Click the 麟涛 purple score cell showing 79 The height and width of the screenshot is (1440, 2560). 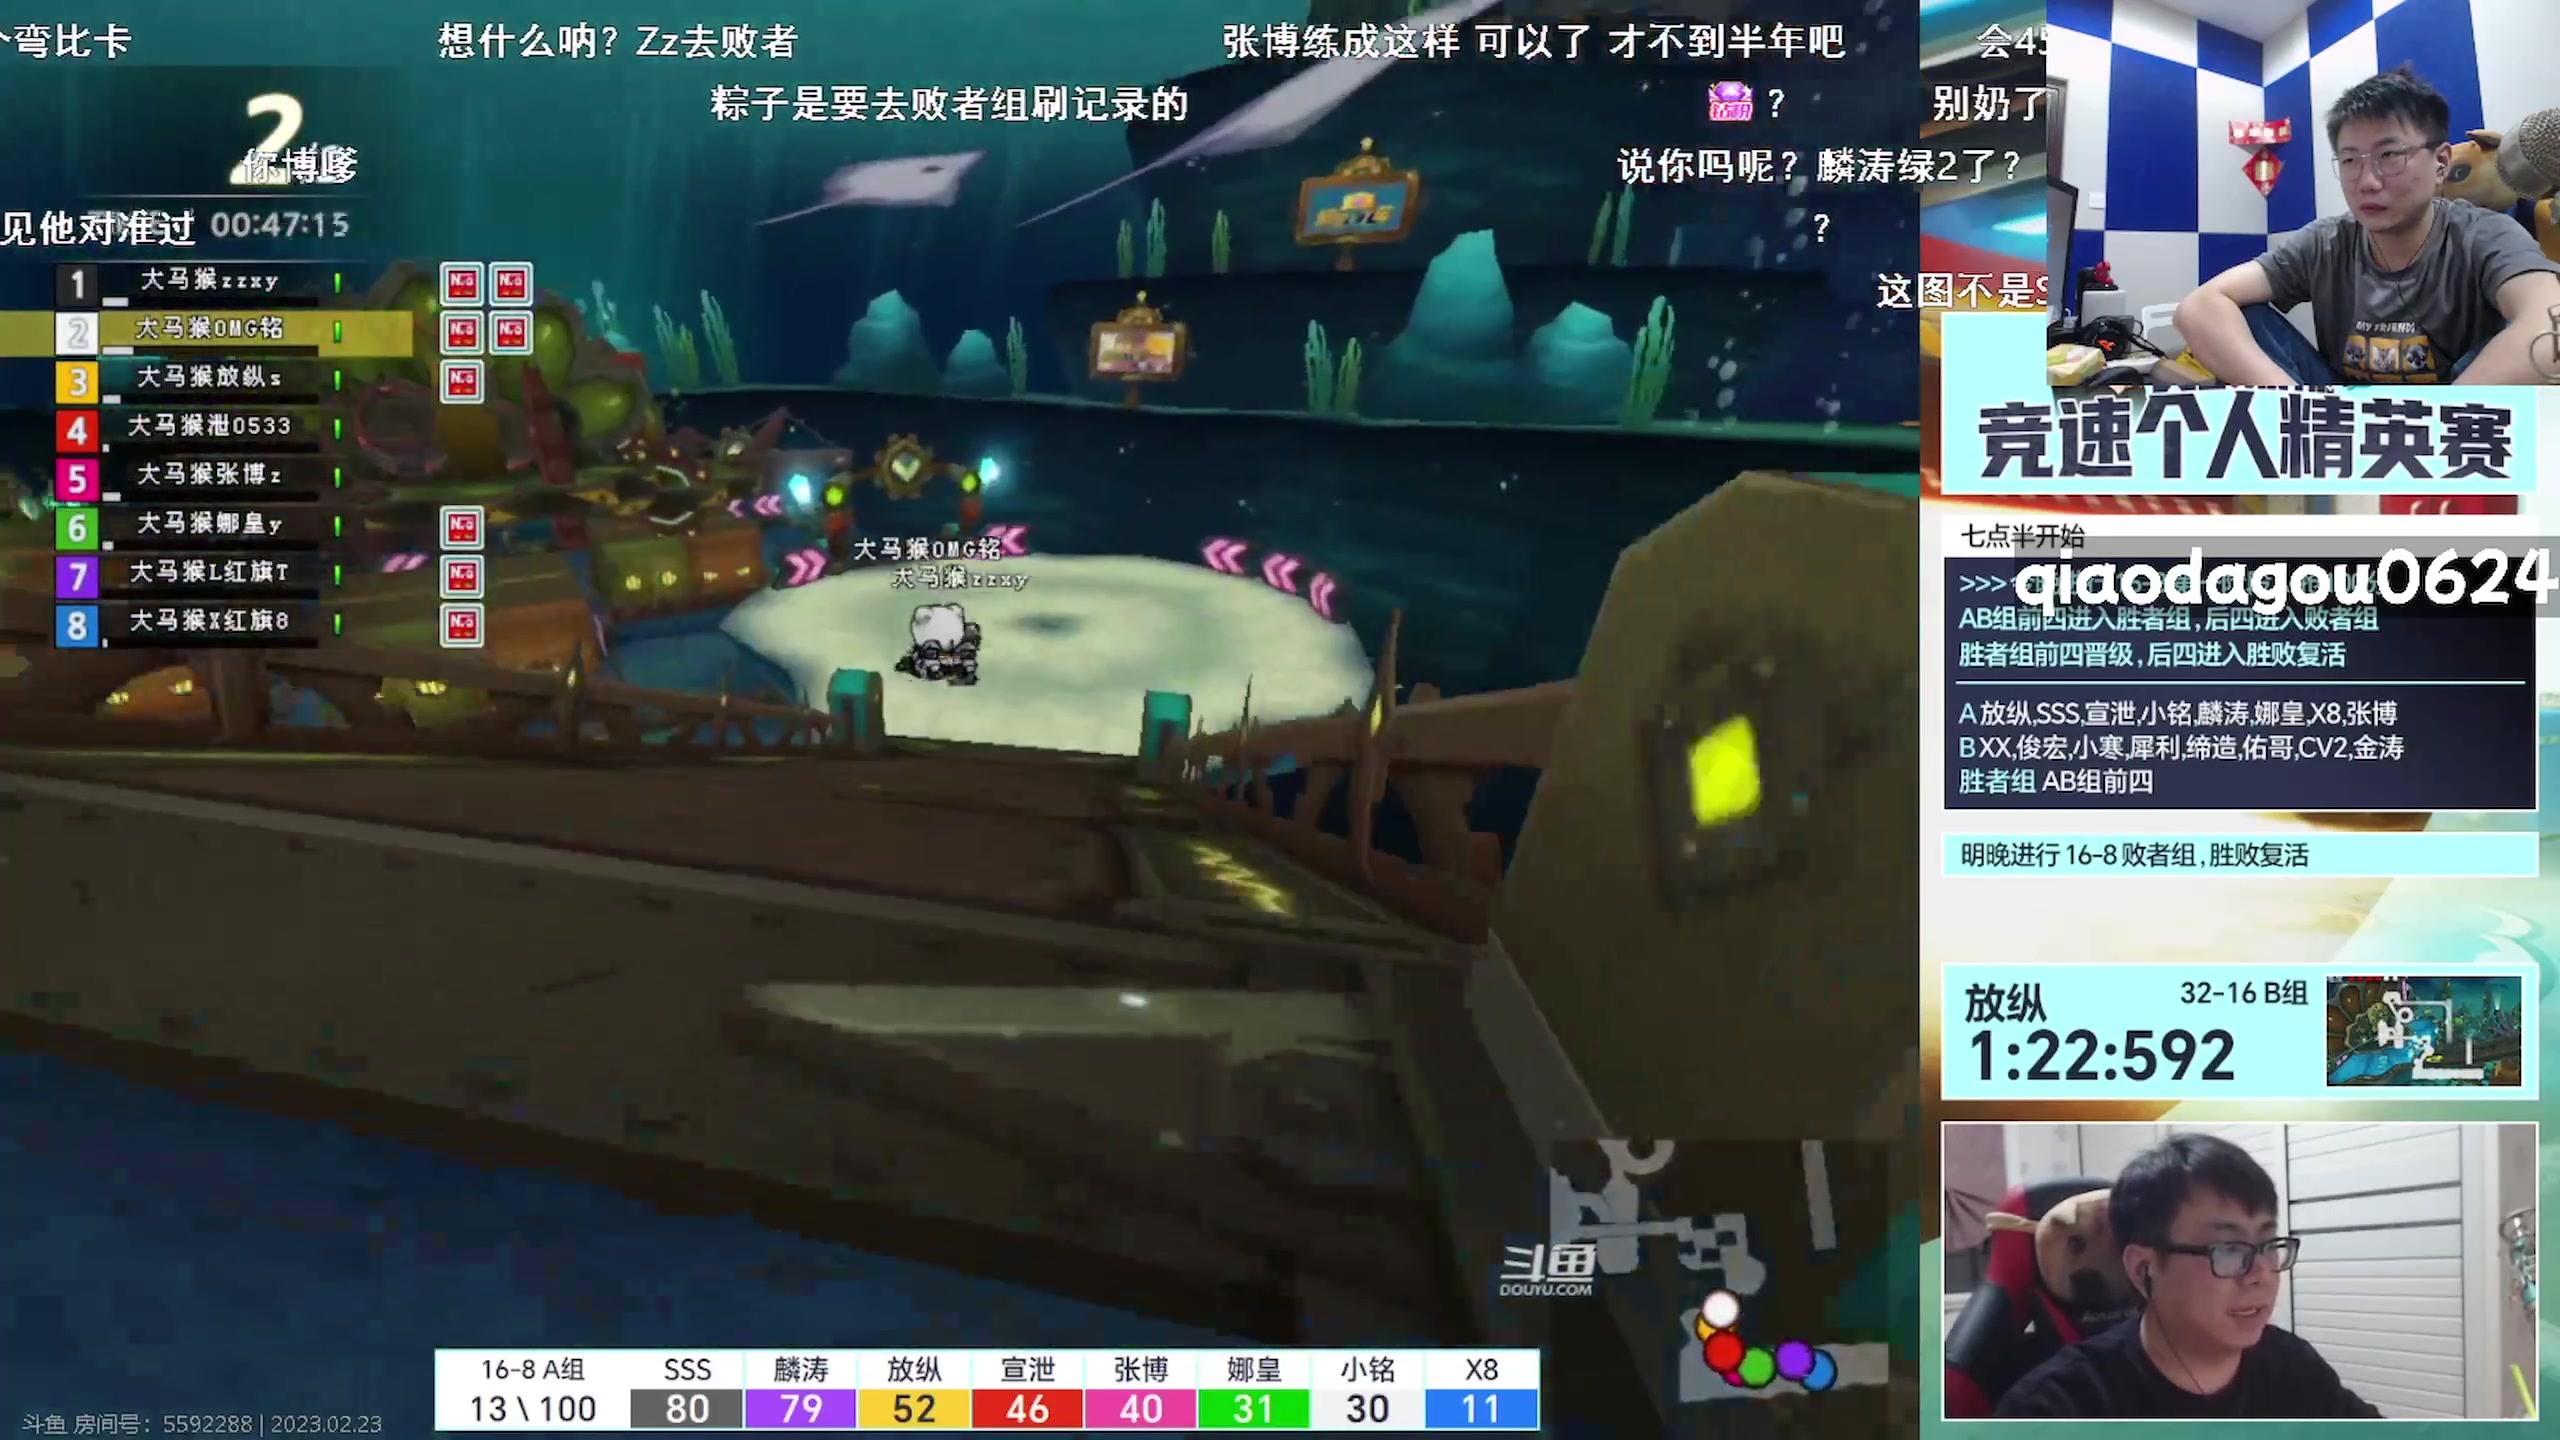pos(800,1408)
